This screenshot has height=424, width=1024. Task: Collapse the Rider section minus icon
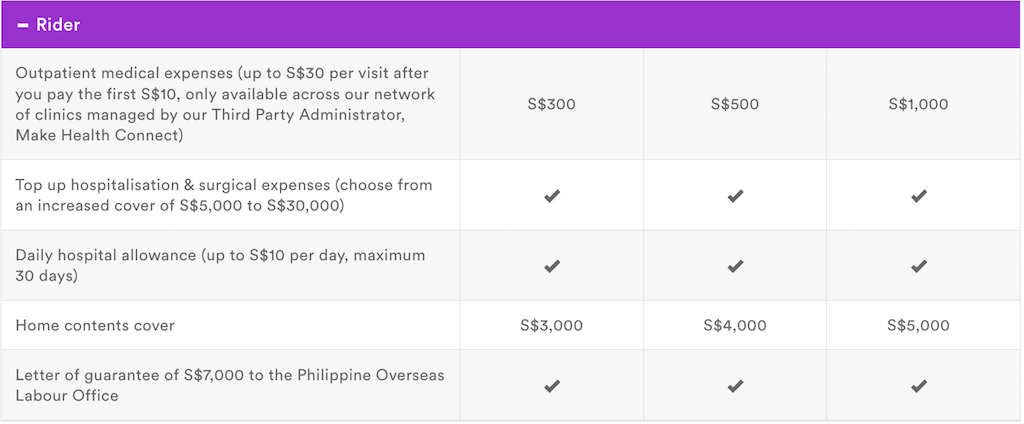tap(23, 25)
